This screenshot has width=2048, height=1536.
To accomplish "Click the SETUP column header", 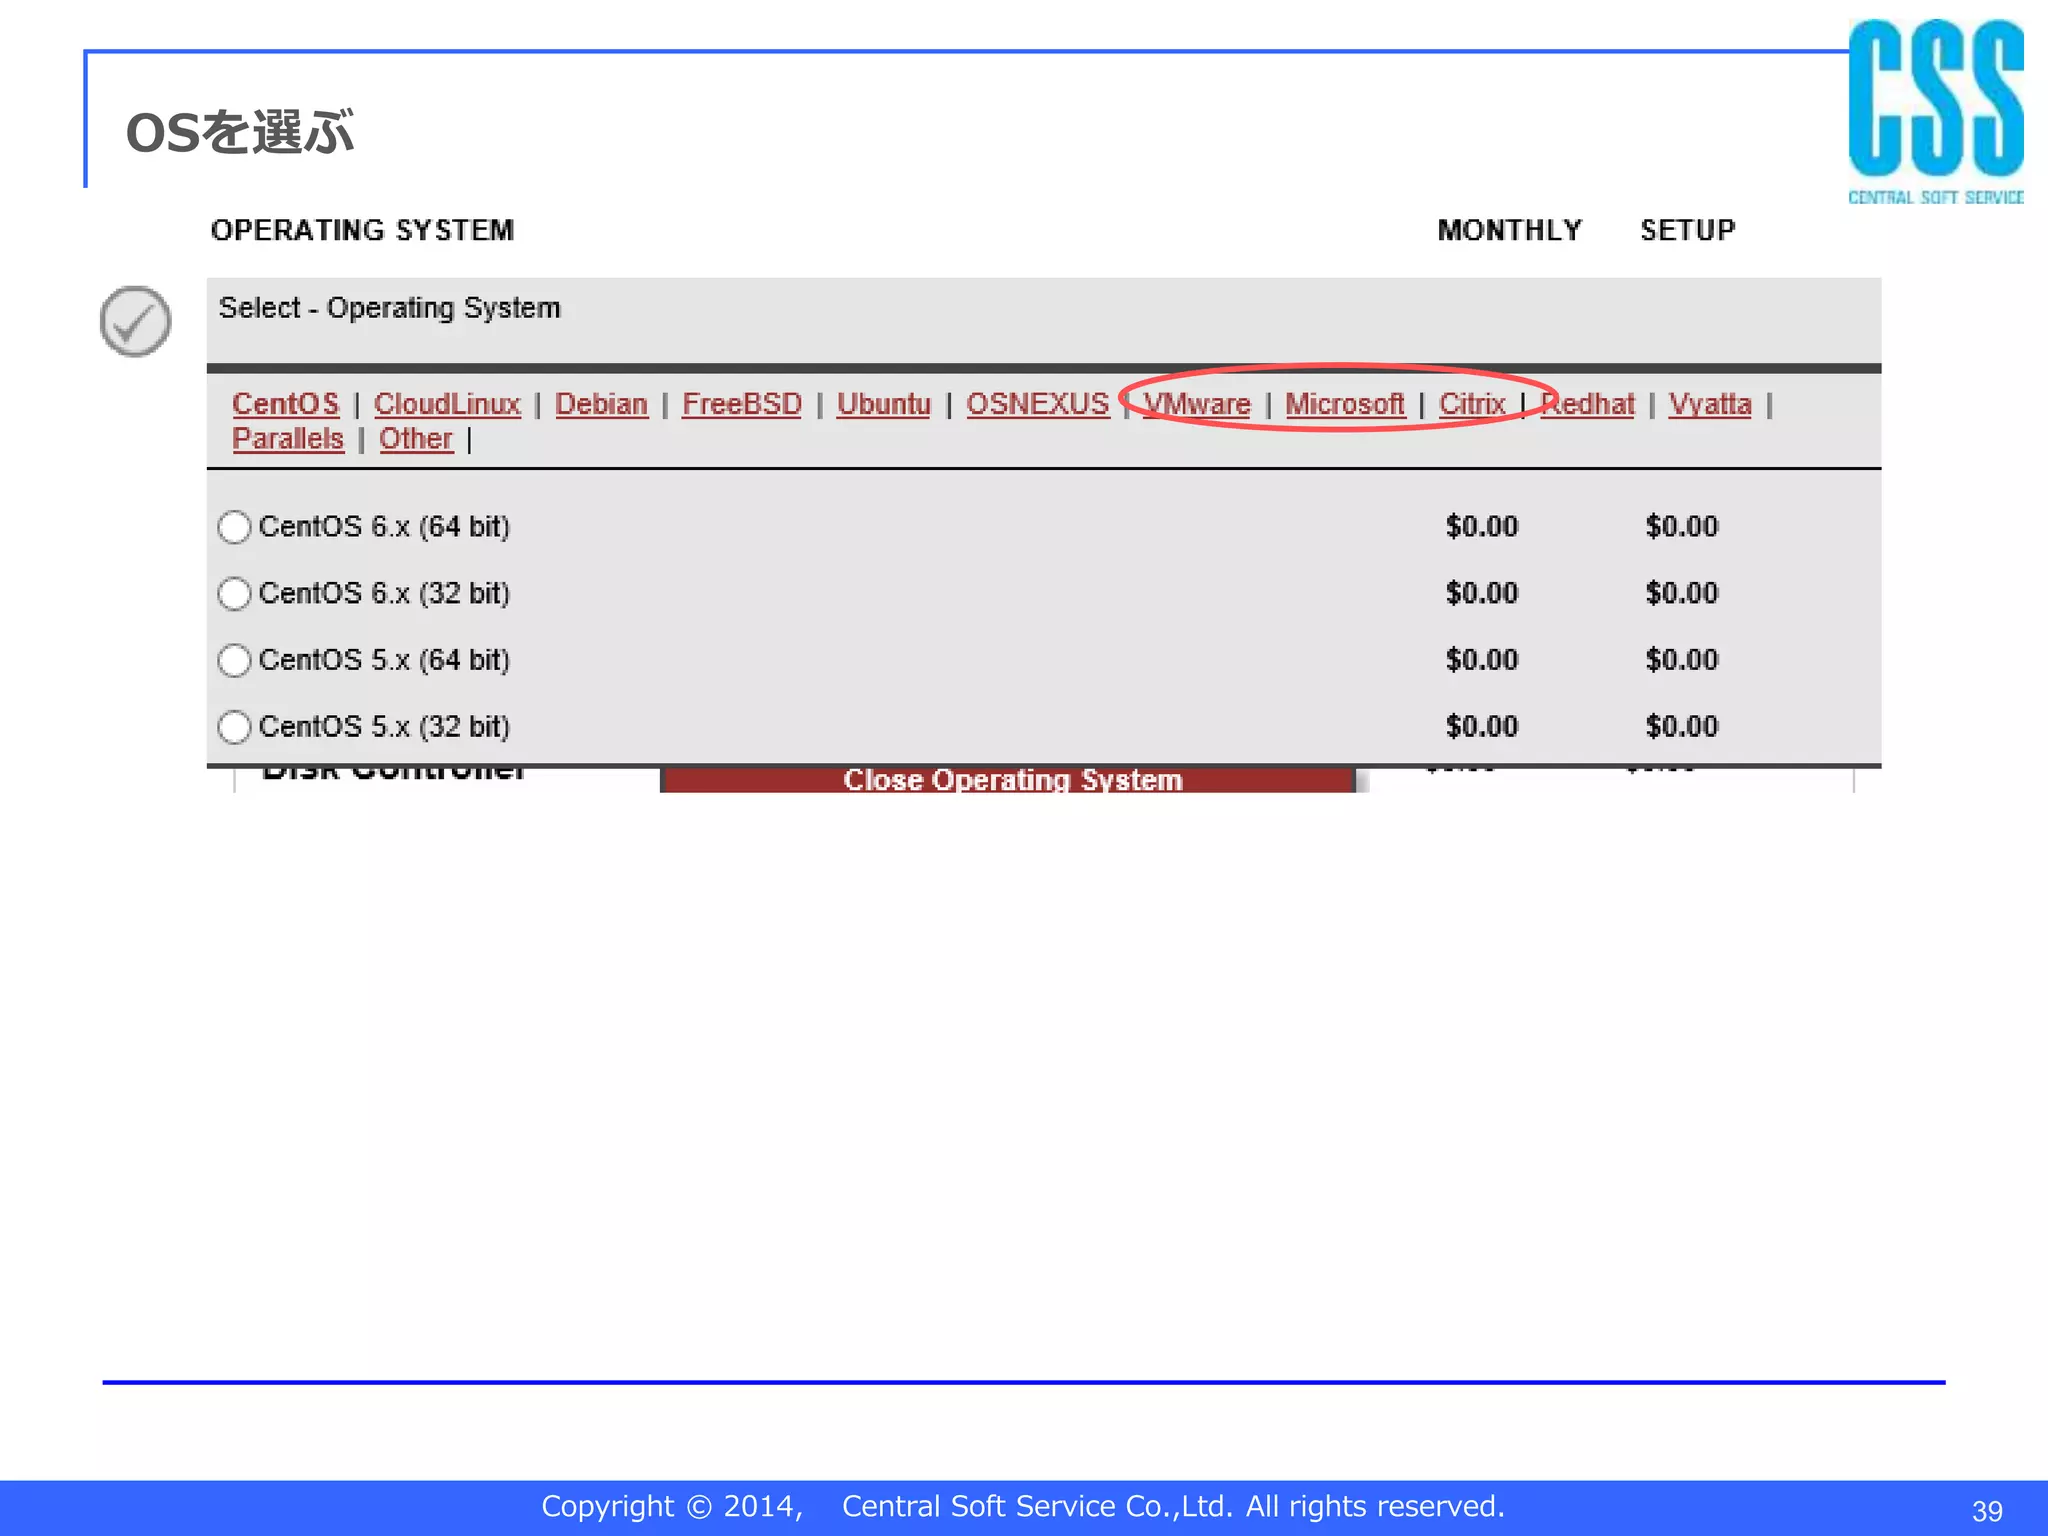I will [x=1688, y=230].
